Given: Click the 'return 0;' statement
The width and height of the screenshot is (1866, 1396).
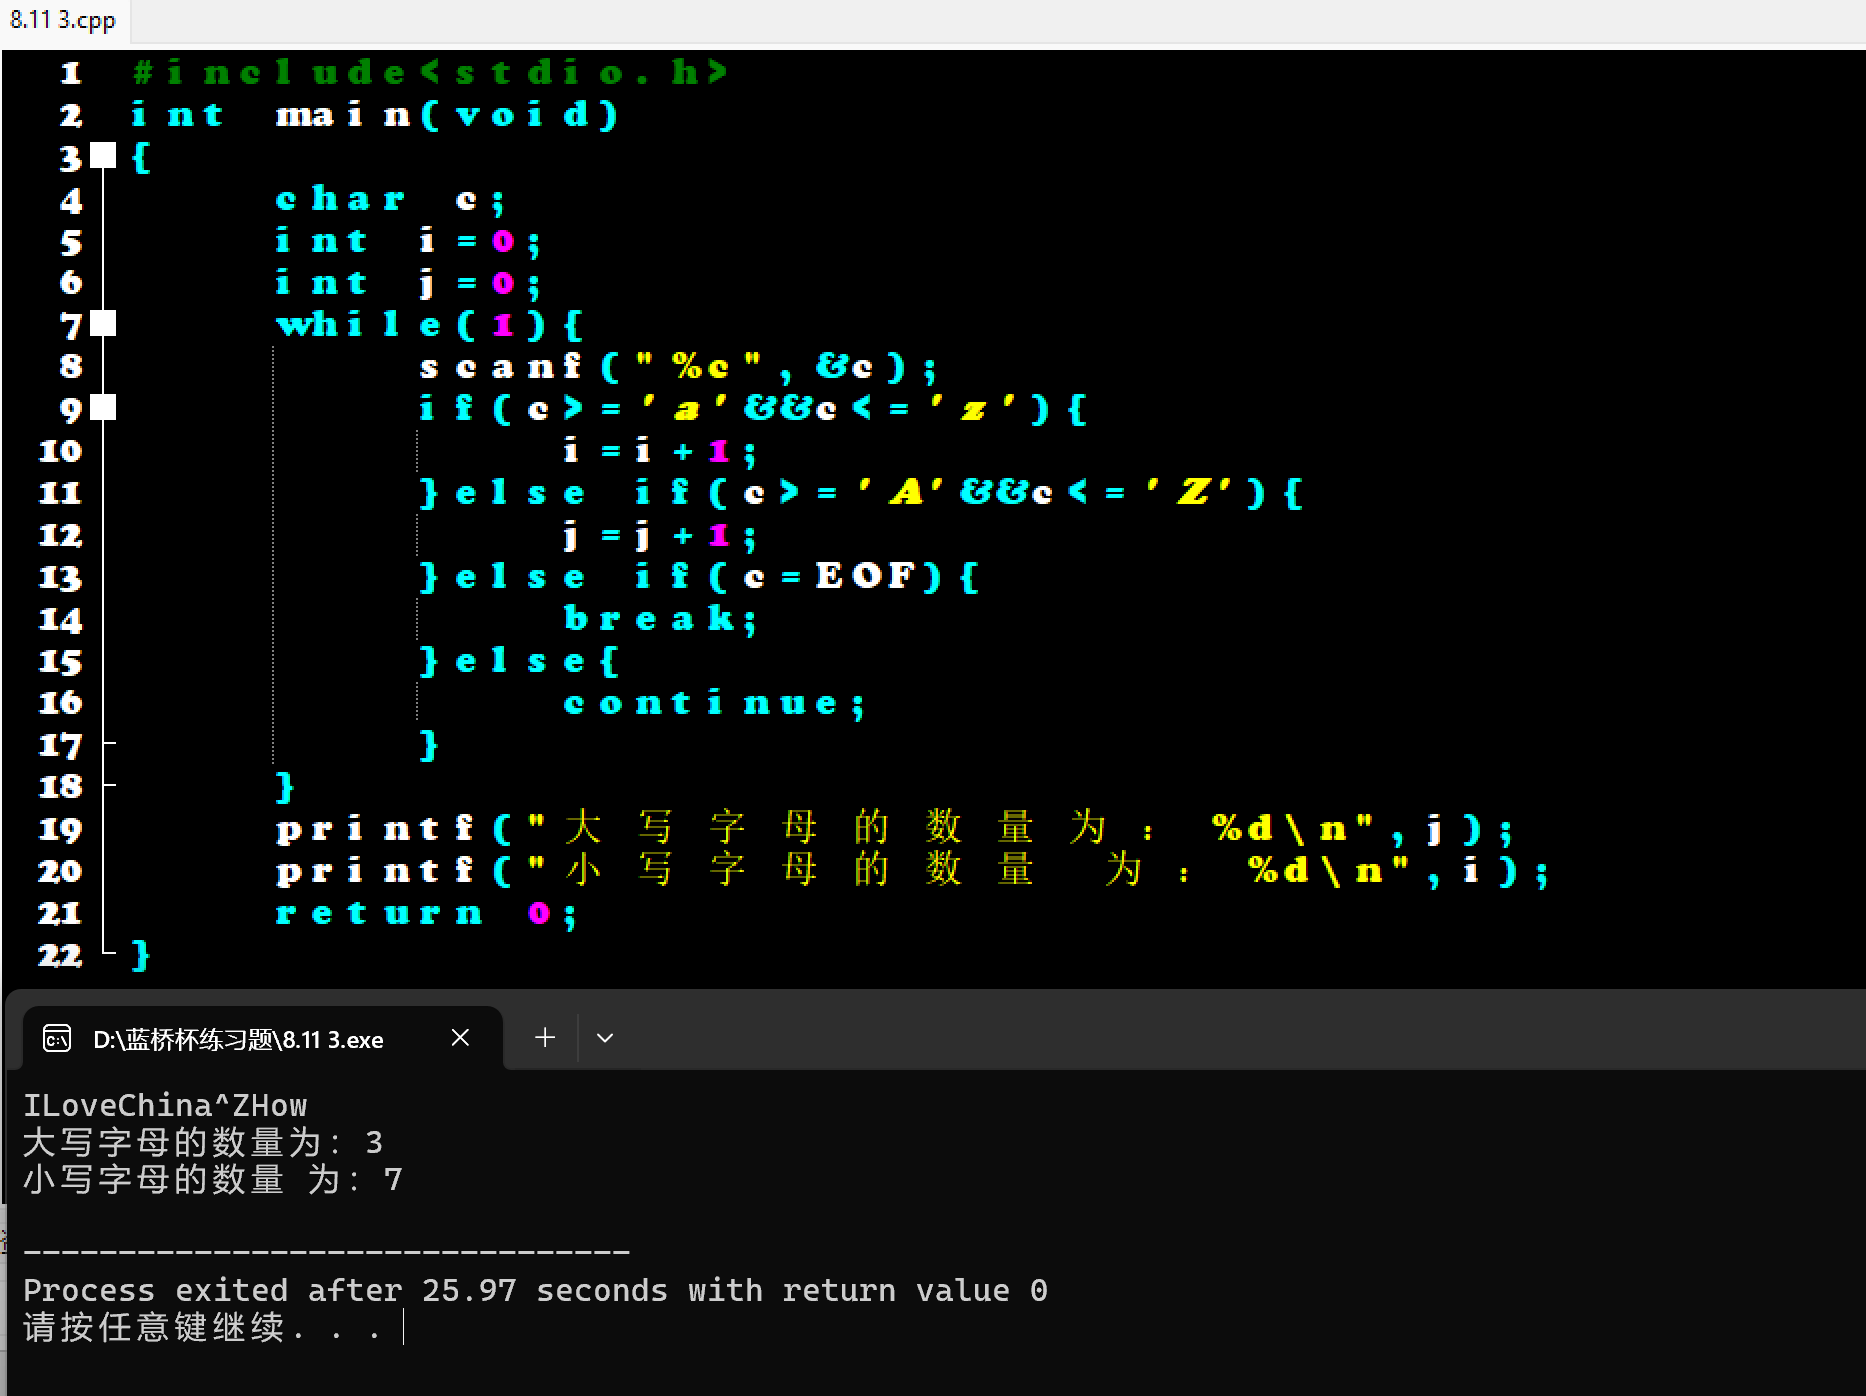Looking at the screenshot, I should point(426,913).
